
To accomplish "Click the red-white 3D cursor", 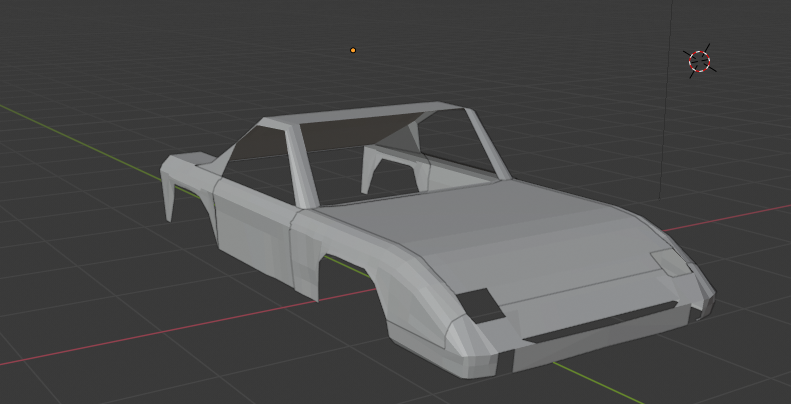I will click(699, 61).
